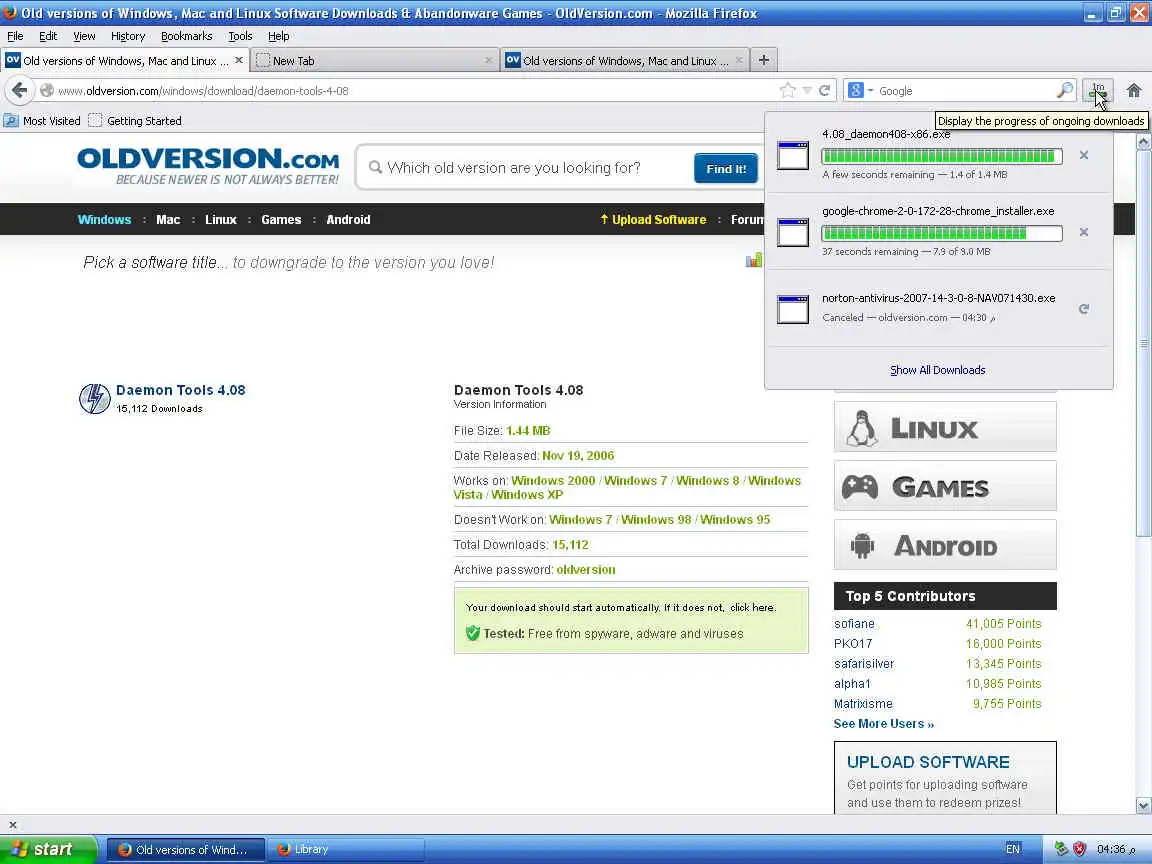Click the google-chrome installer file icon
The image size is (1152, 864).
[x=793, y=232]
